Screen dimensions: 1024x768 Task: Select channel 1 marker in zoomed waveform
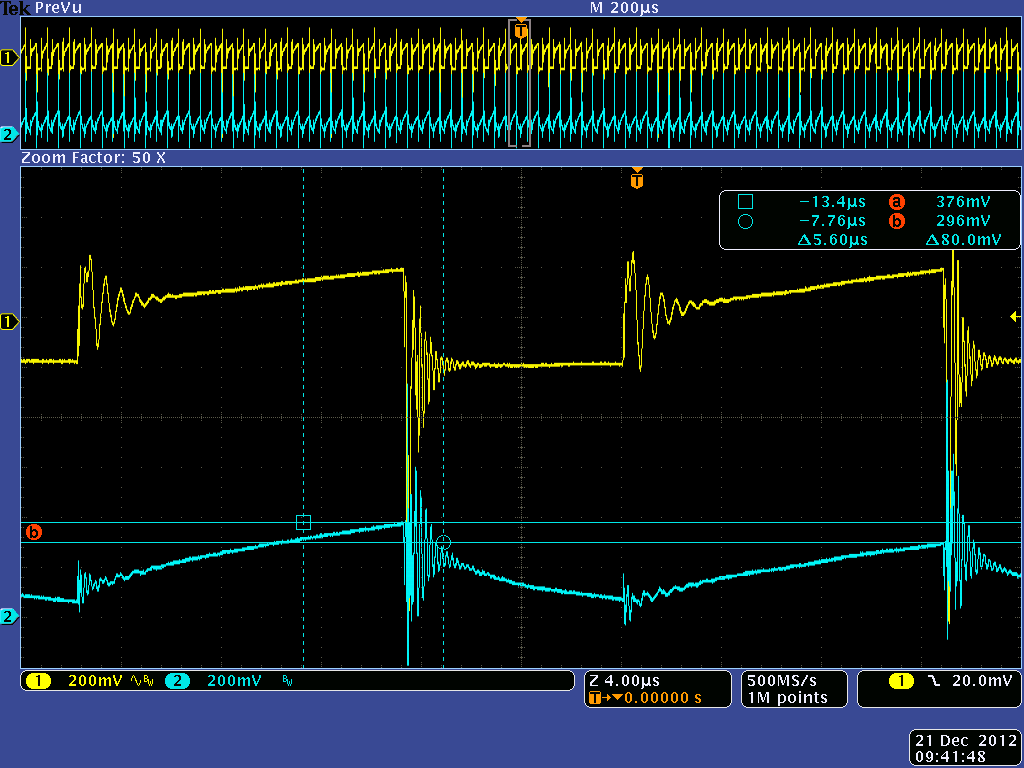pos(8,321)
